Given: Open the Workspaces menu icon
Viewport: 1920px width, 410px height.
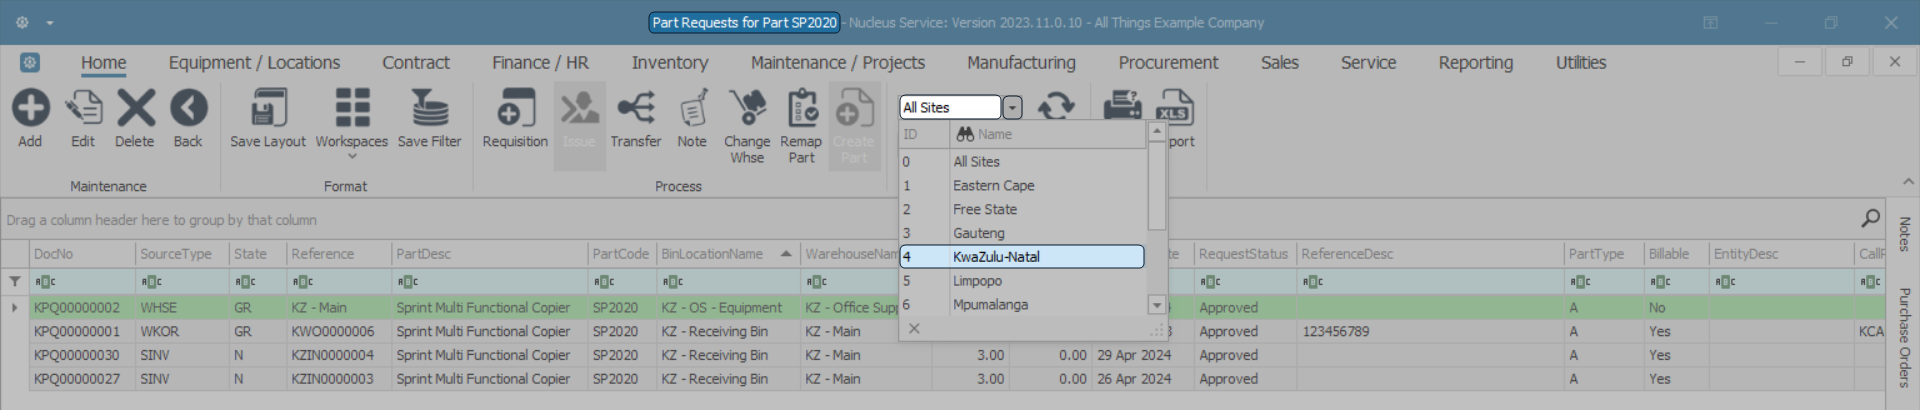Looking at the screenshot, I should [x=352, y=108].
